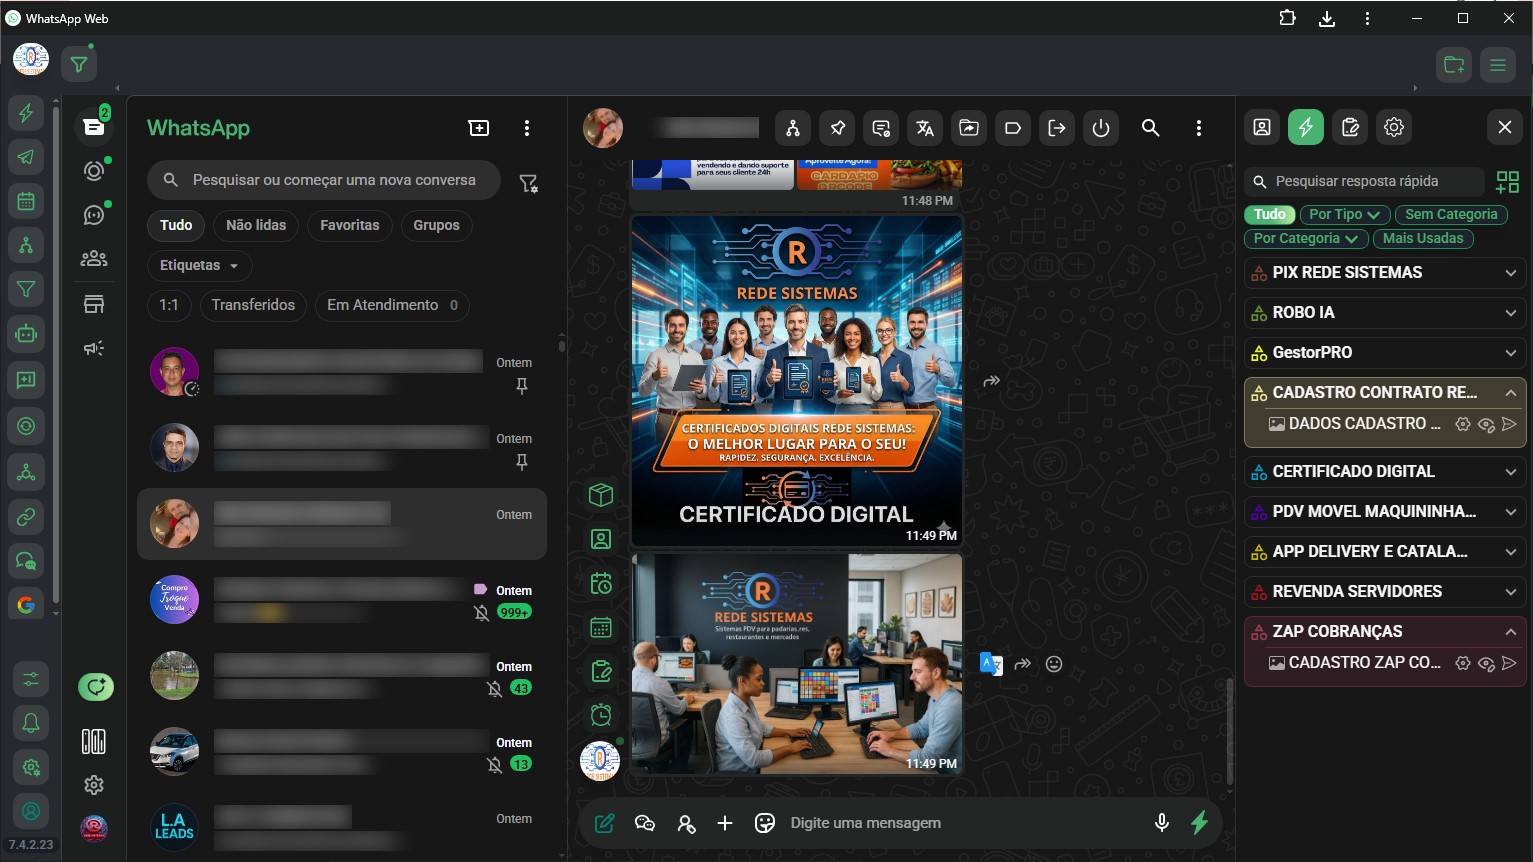Open the contact card icon in the right panel
1533x862 pixels.
pos(1261,127)
